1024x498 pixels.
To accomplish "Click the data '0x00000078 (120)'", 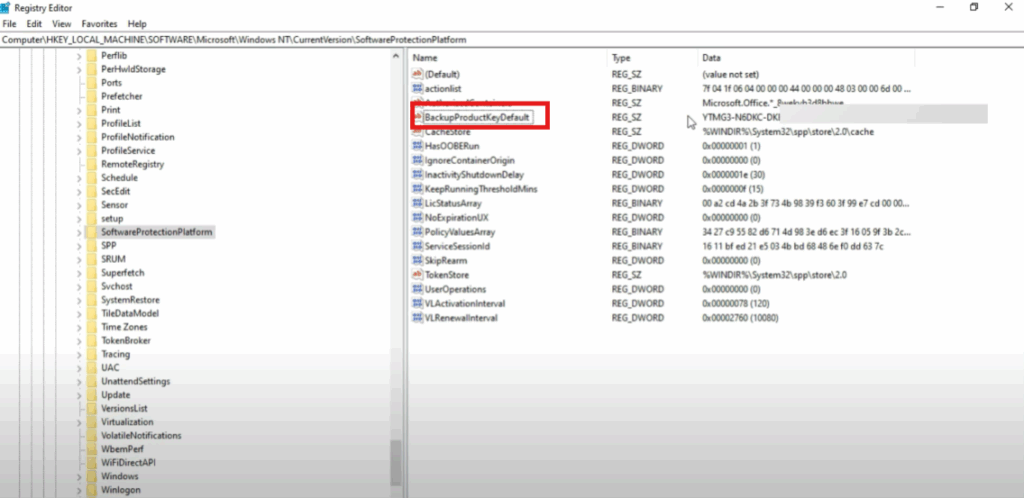I will click(x=735, y=303).
